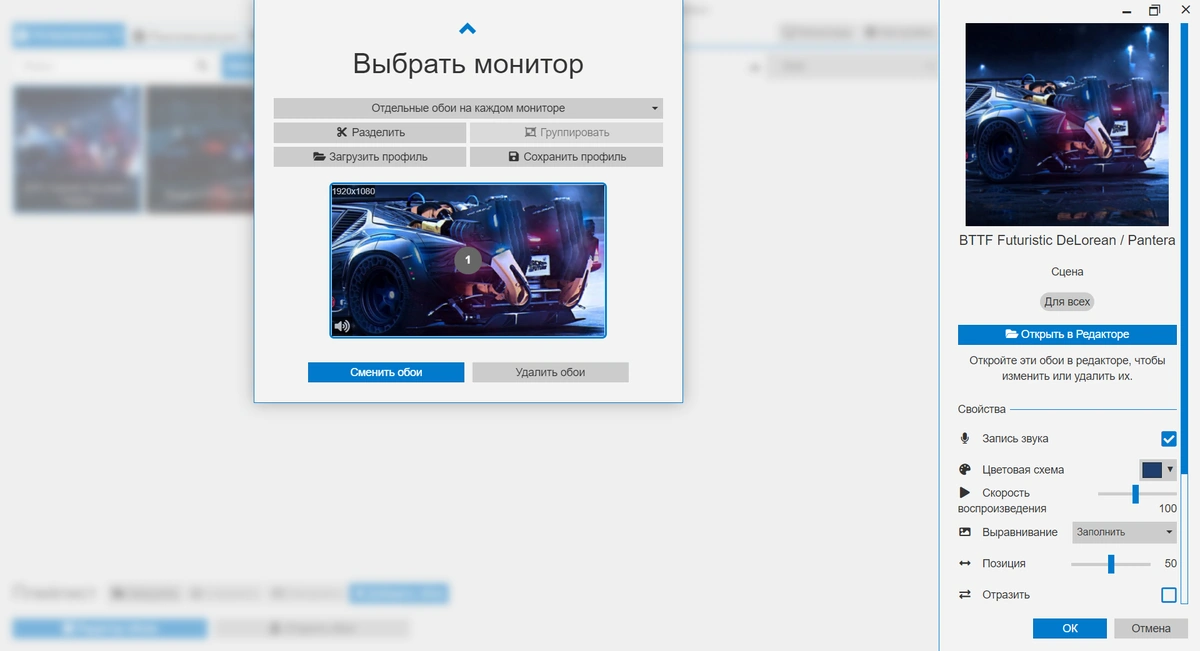Screen dimensions: 1200x651
Task: Click the restore window icon
Action: click(x=1154, y=10)
